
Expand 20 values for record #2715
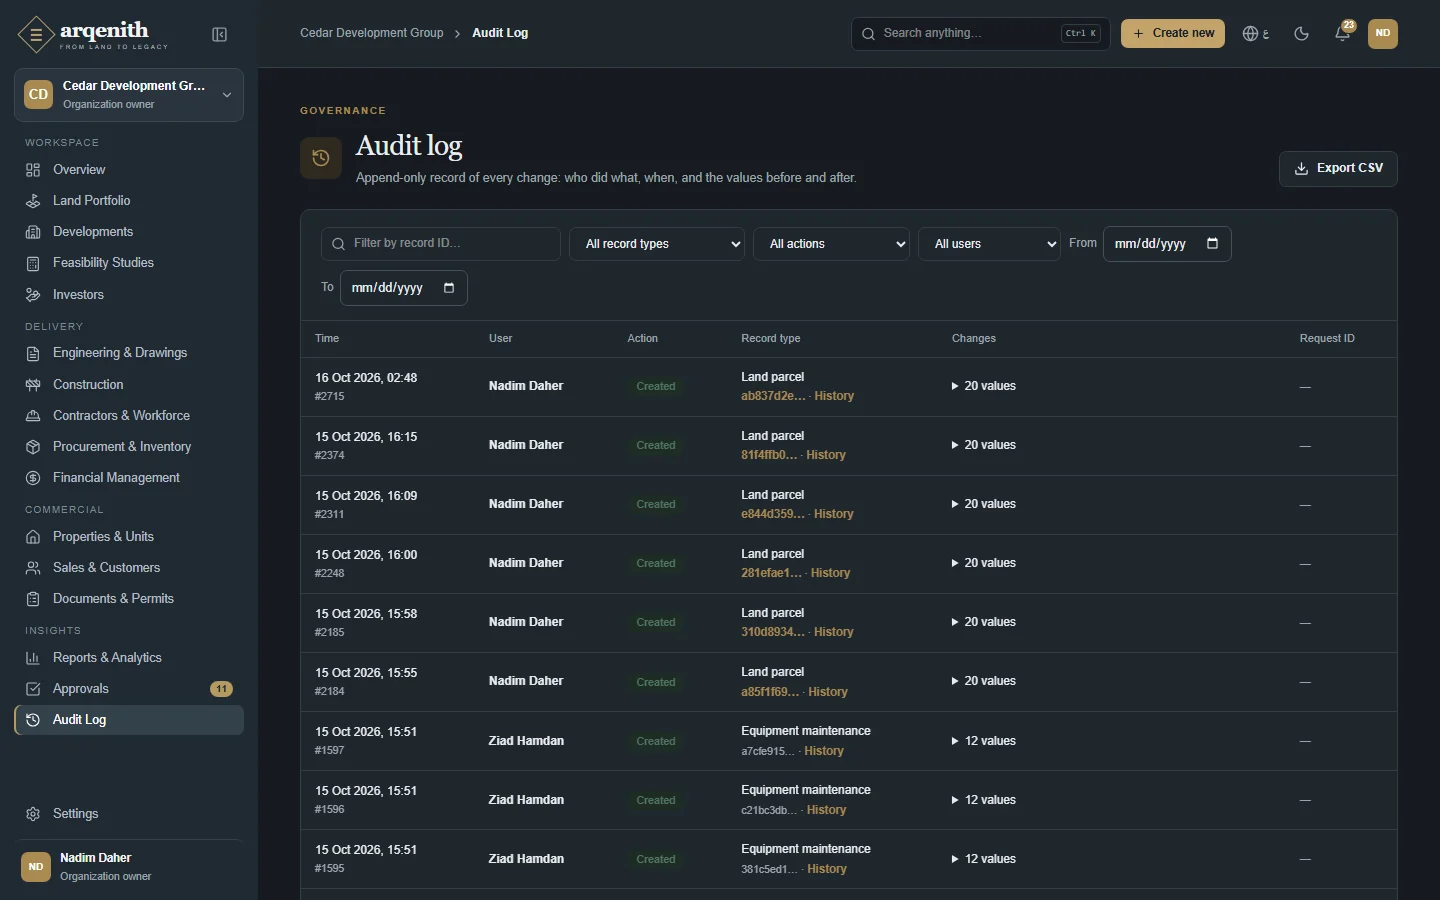(983, 386)
